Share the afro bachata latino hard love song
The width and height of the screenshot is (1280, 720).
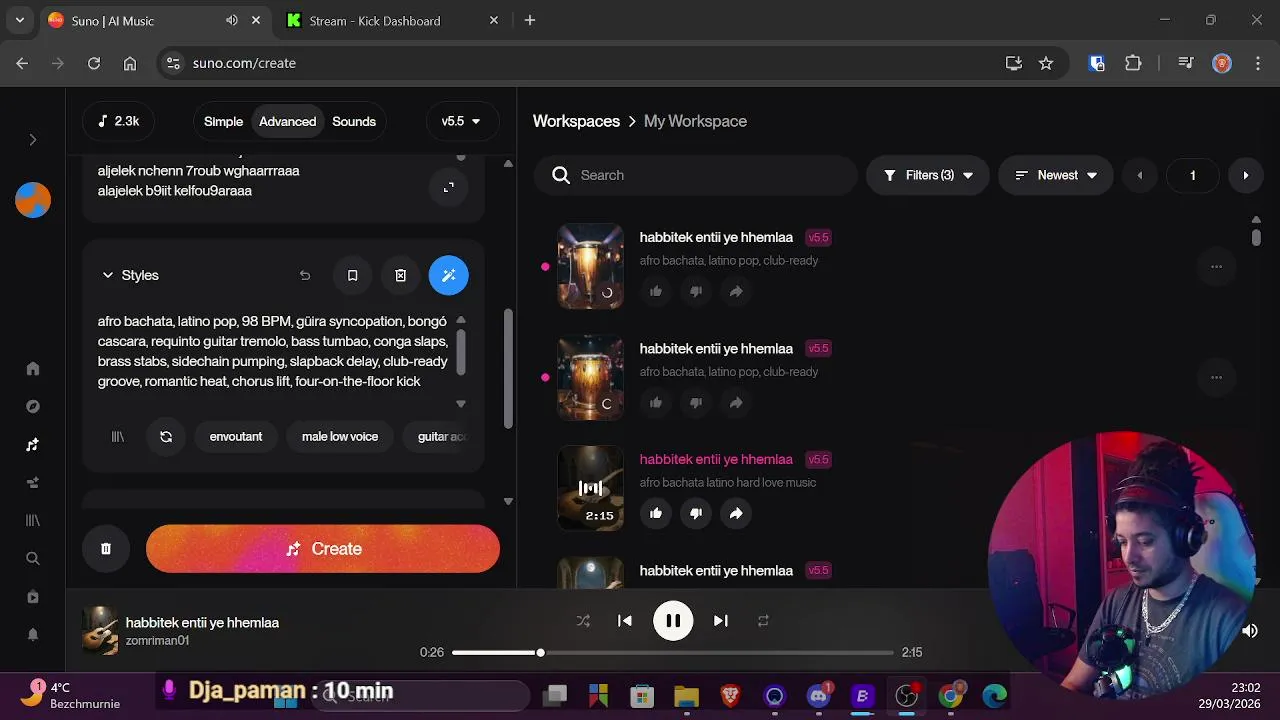(736, 513)
